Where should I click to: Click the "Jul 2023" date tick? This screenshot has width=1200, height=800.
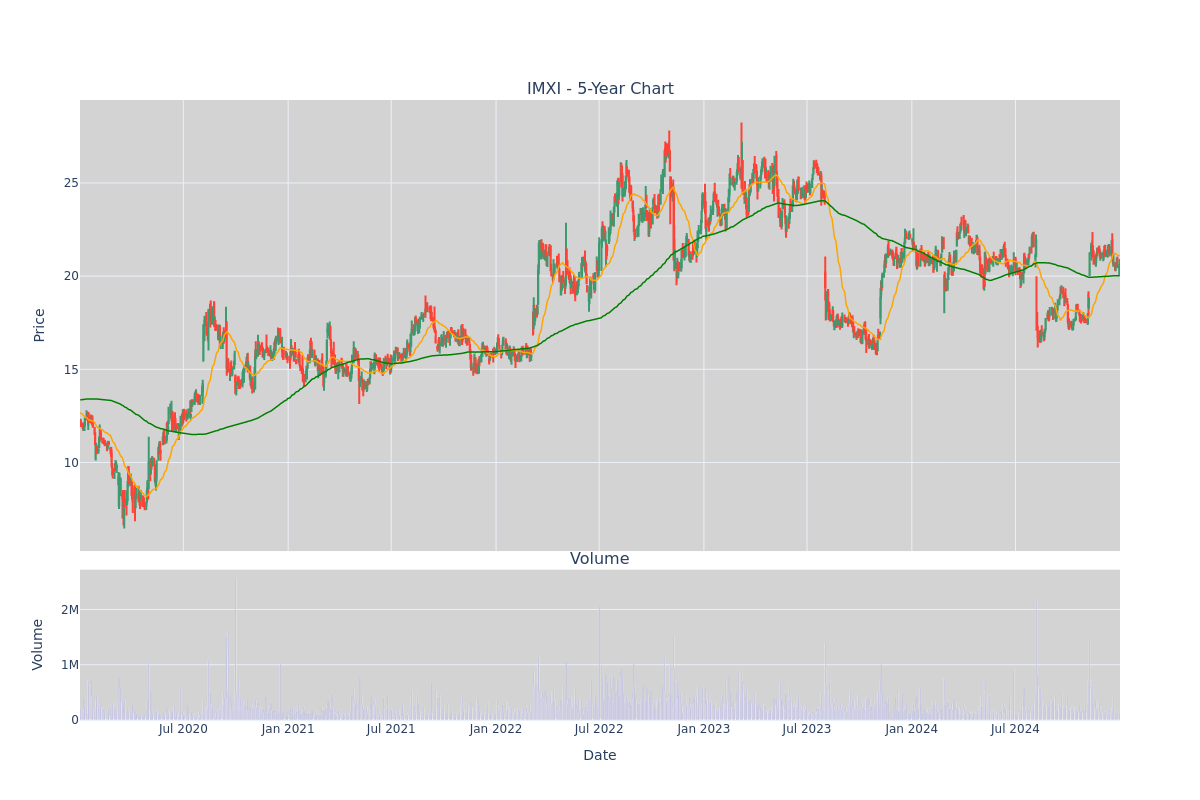tap(807, 729)
